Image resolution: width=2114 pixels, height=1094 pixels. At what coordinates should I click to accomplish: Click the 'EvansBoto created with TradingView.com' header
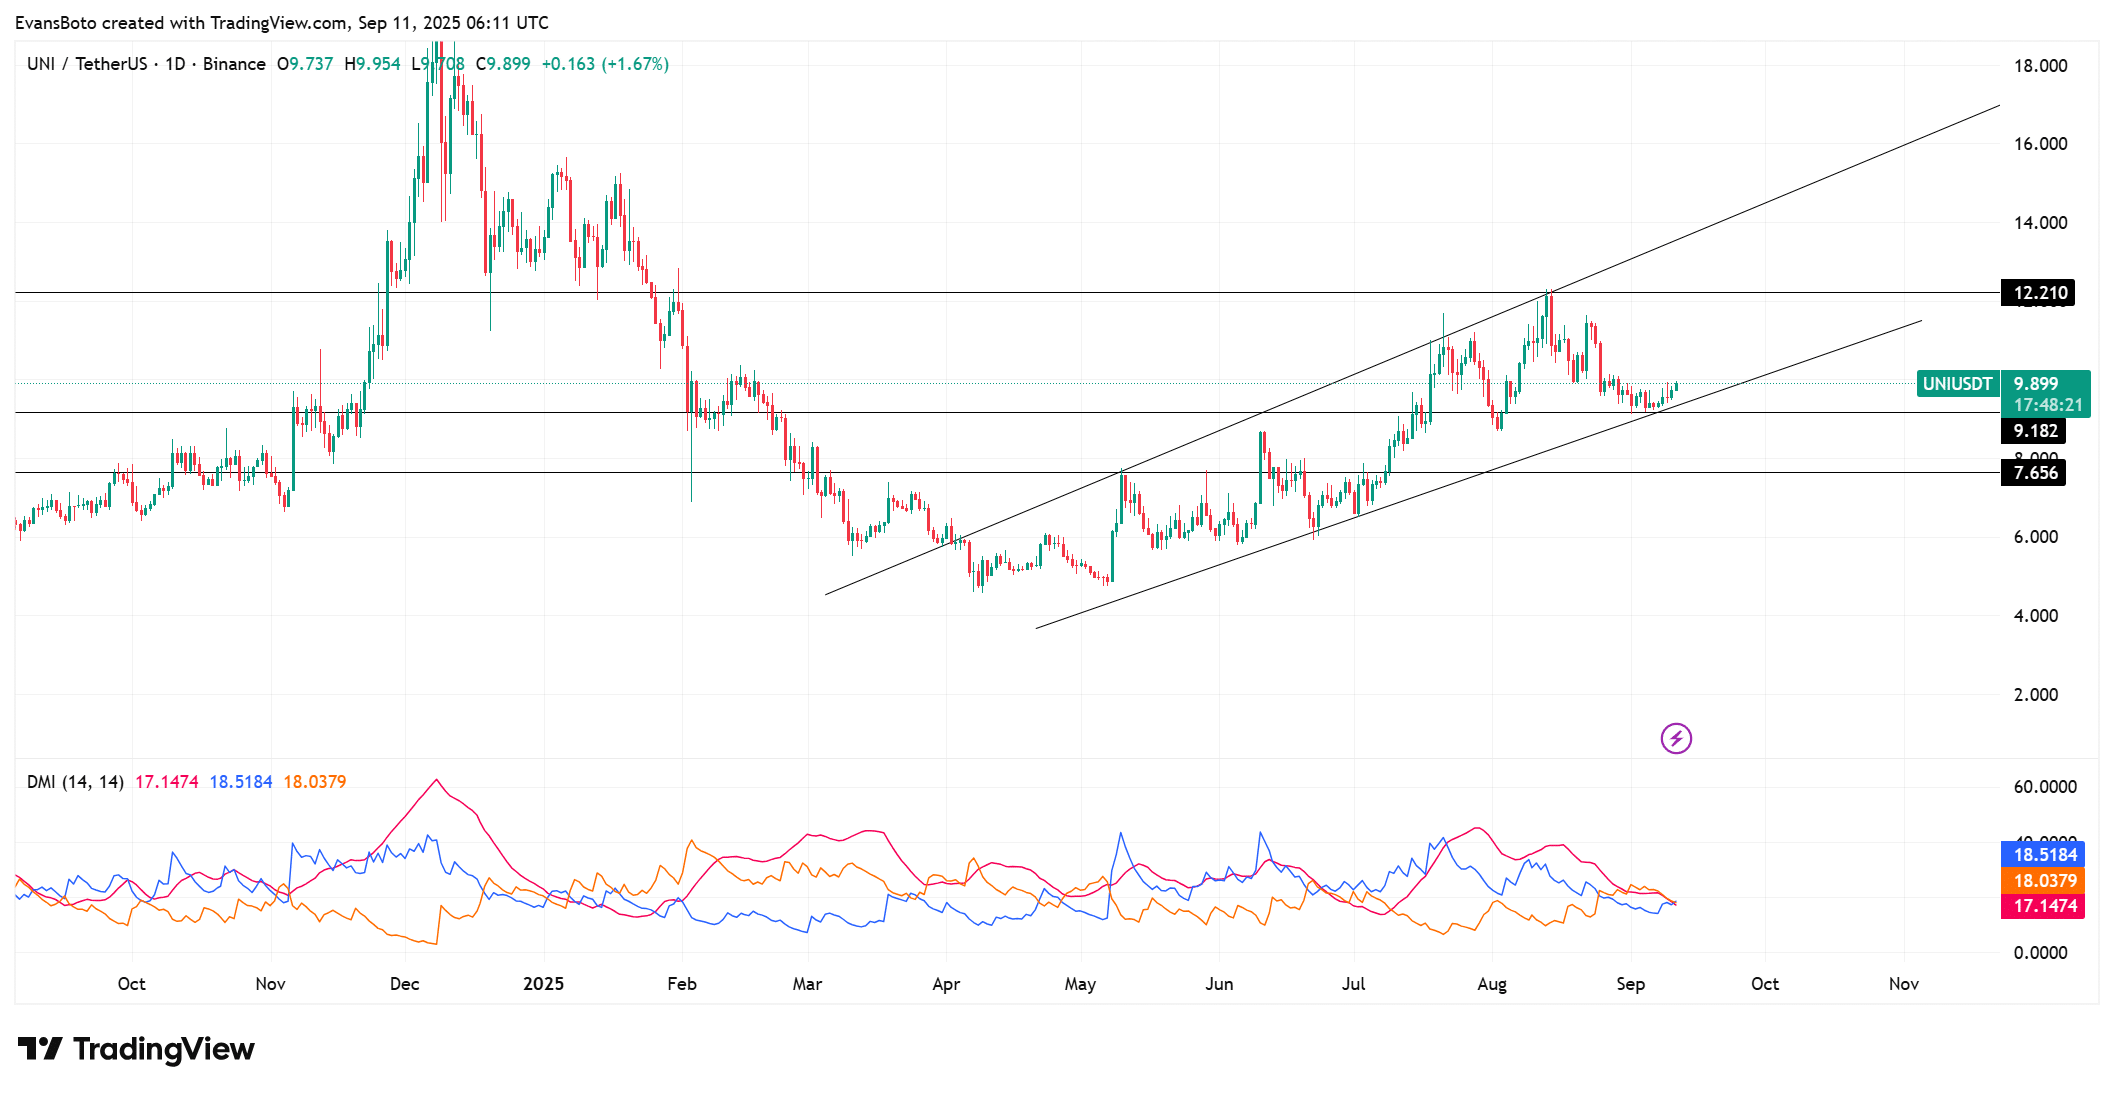[282, 22]
